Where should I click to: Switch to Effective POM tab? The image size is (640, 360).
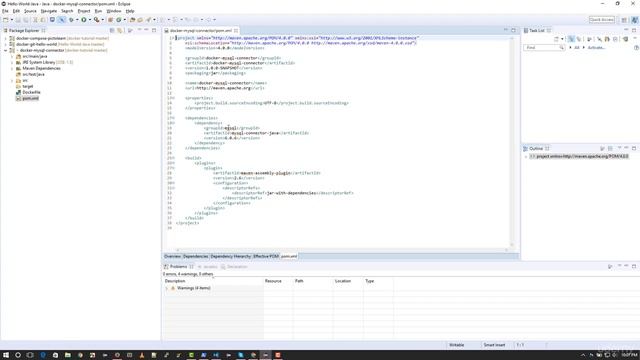tap(266, 256)
